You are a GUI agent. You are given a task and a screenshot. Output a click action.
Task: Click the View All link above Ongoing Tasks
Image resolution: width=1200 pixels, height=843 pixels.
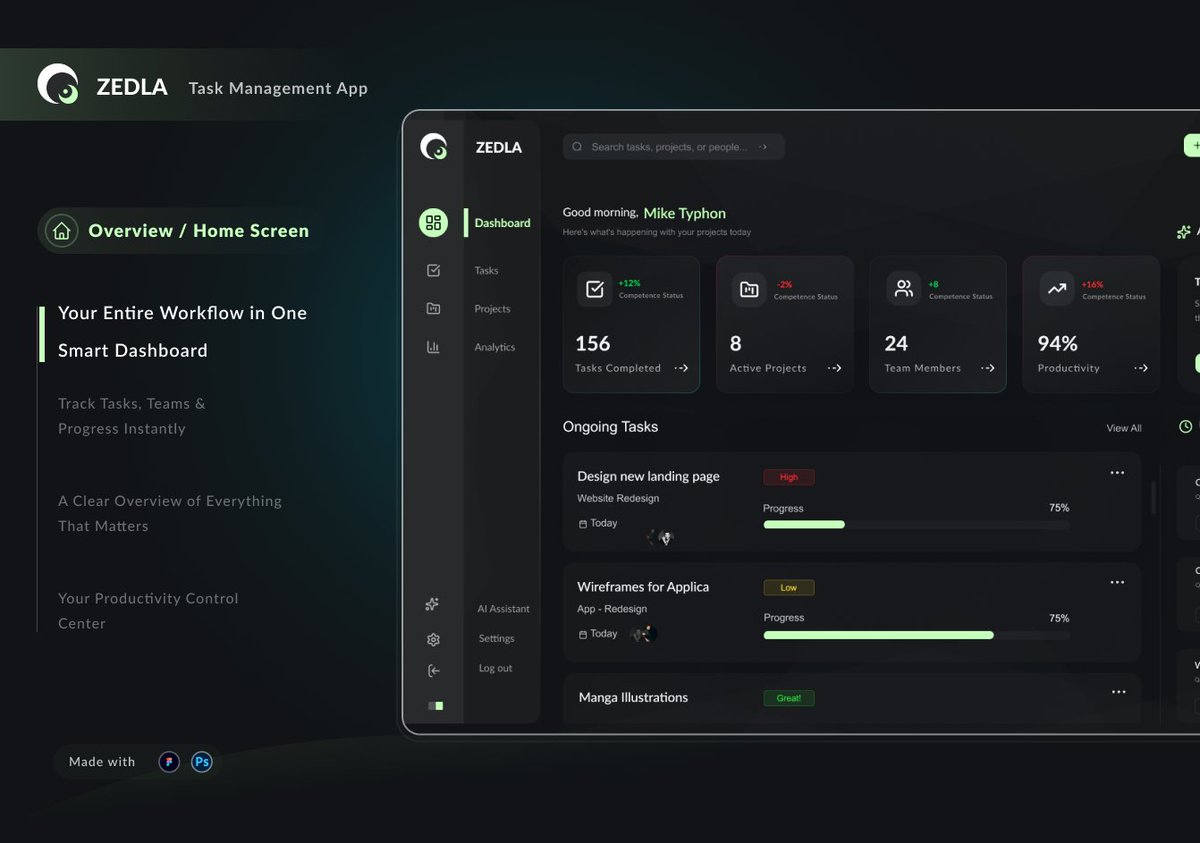pos(1123,427)
